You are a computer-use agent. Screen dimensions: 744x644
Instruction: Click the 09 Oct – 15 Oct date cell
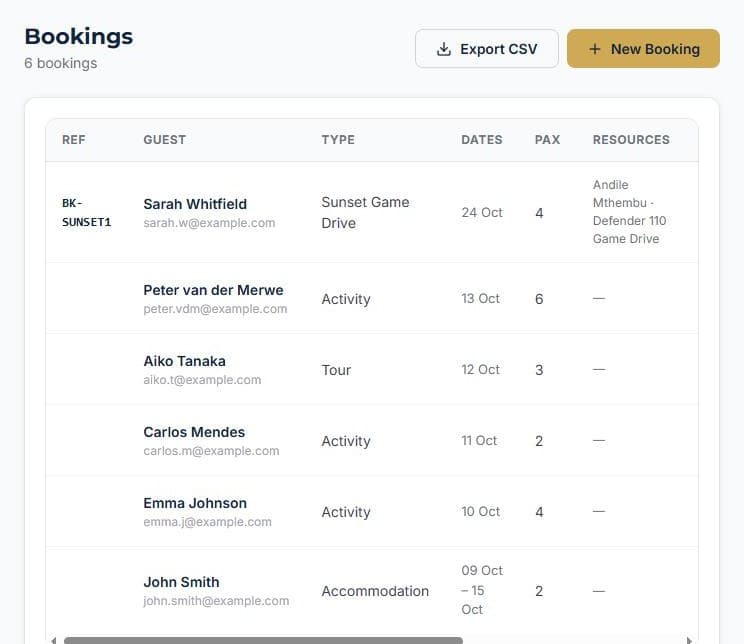482,590
